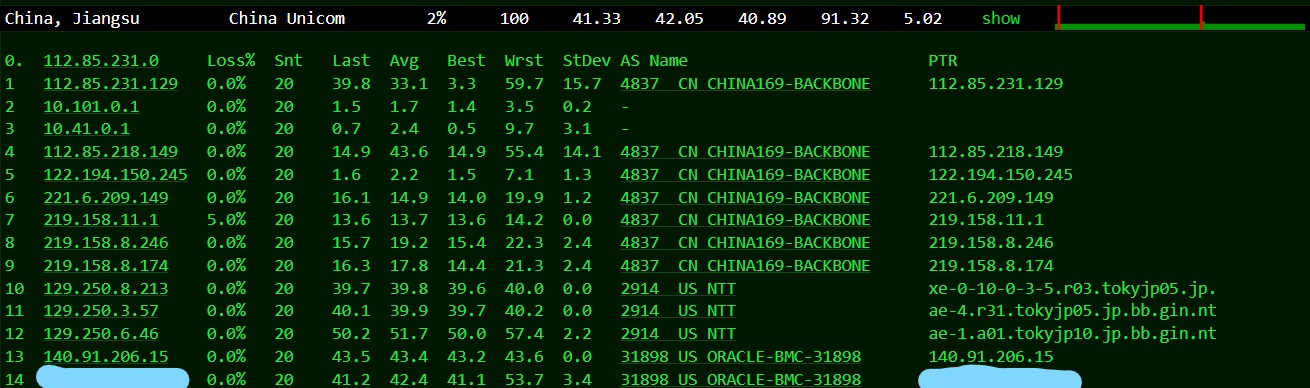The width and height of the screenshot is (1310, 388).
Task: Open hop 8 IP 219.158.8.246 link
Action: 106,242
